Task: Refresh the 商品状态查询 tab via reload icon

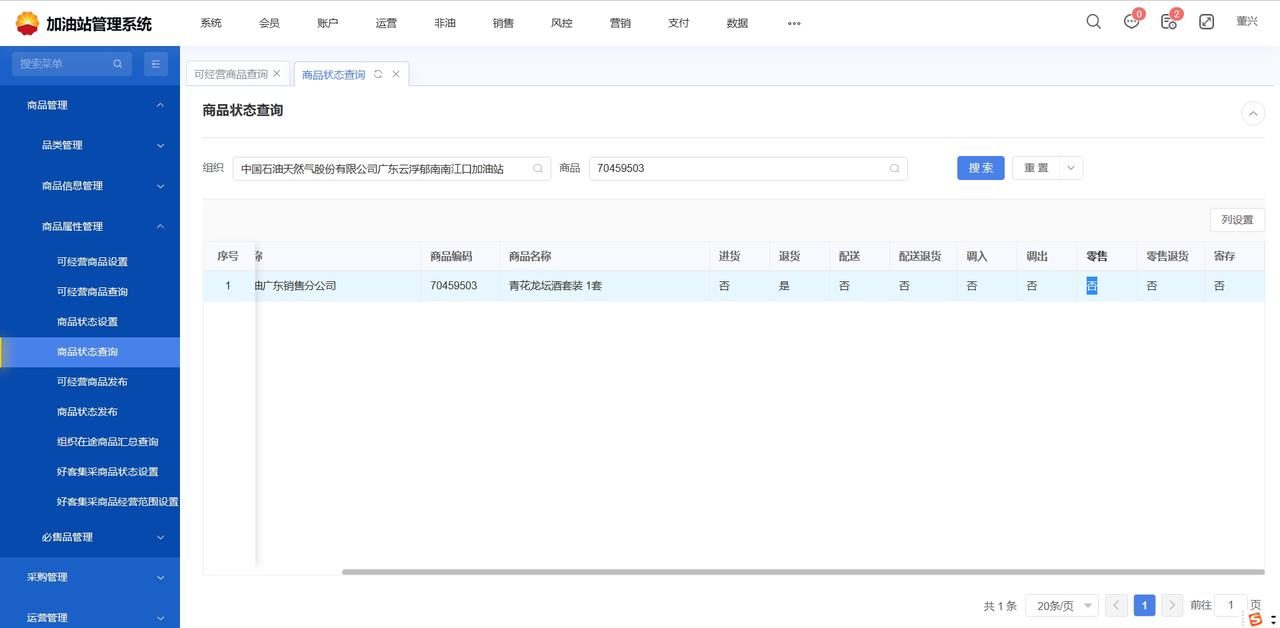Action: (x=378, y=74)
